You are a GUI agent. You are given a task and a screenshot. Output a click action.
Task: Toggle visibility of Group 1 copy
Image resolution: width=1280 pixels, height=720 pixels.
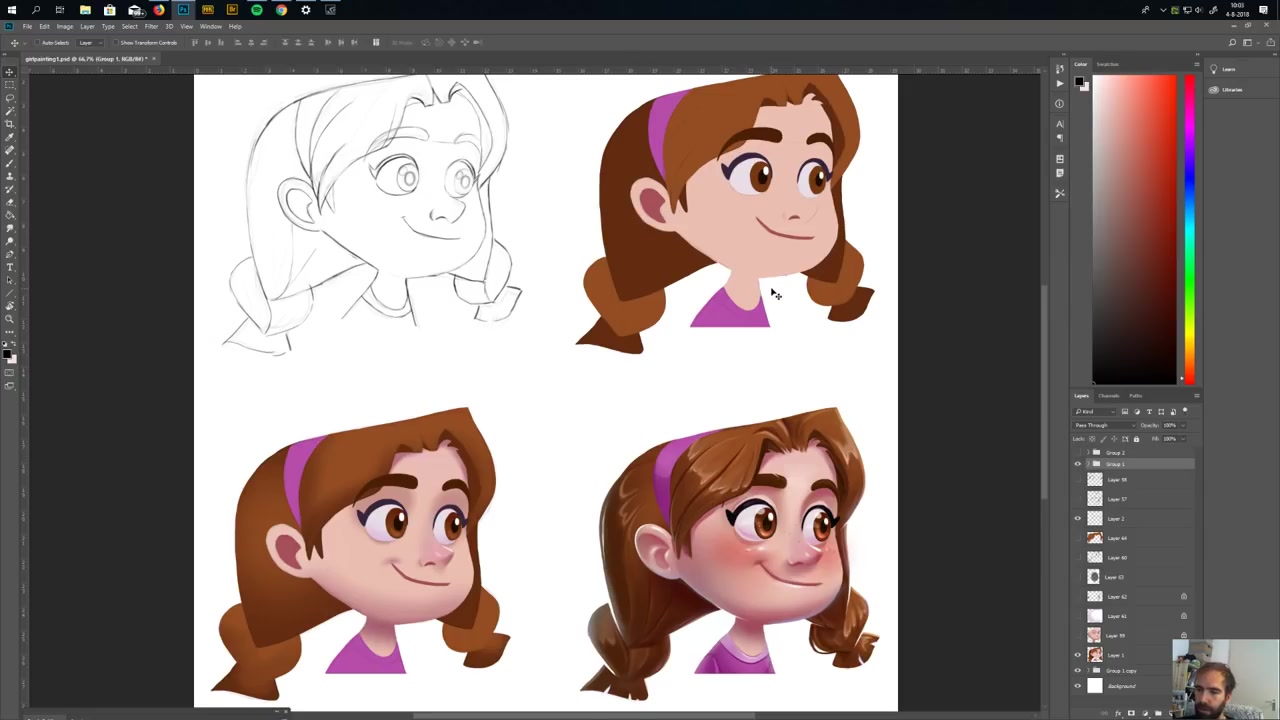(x=1078, y=670)
